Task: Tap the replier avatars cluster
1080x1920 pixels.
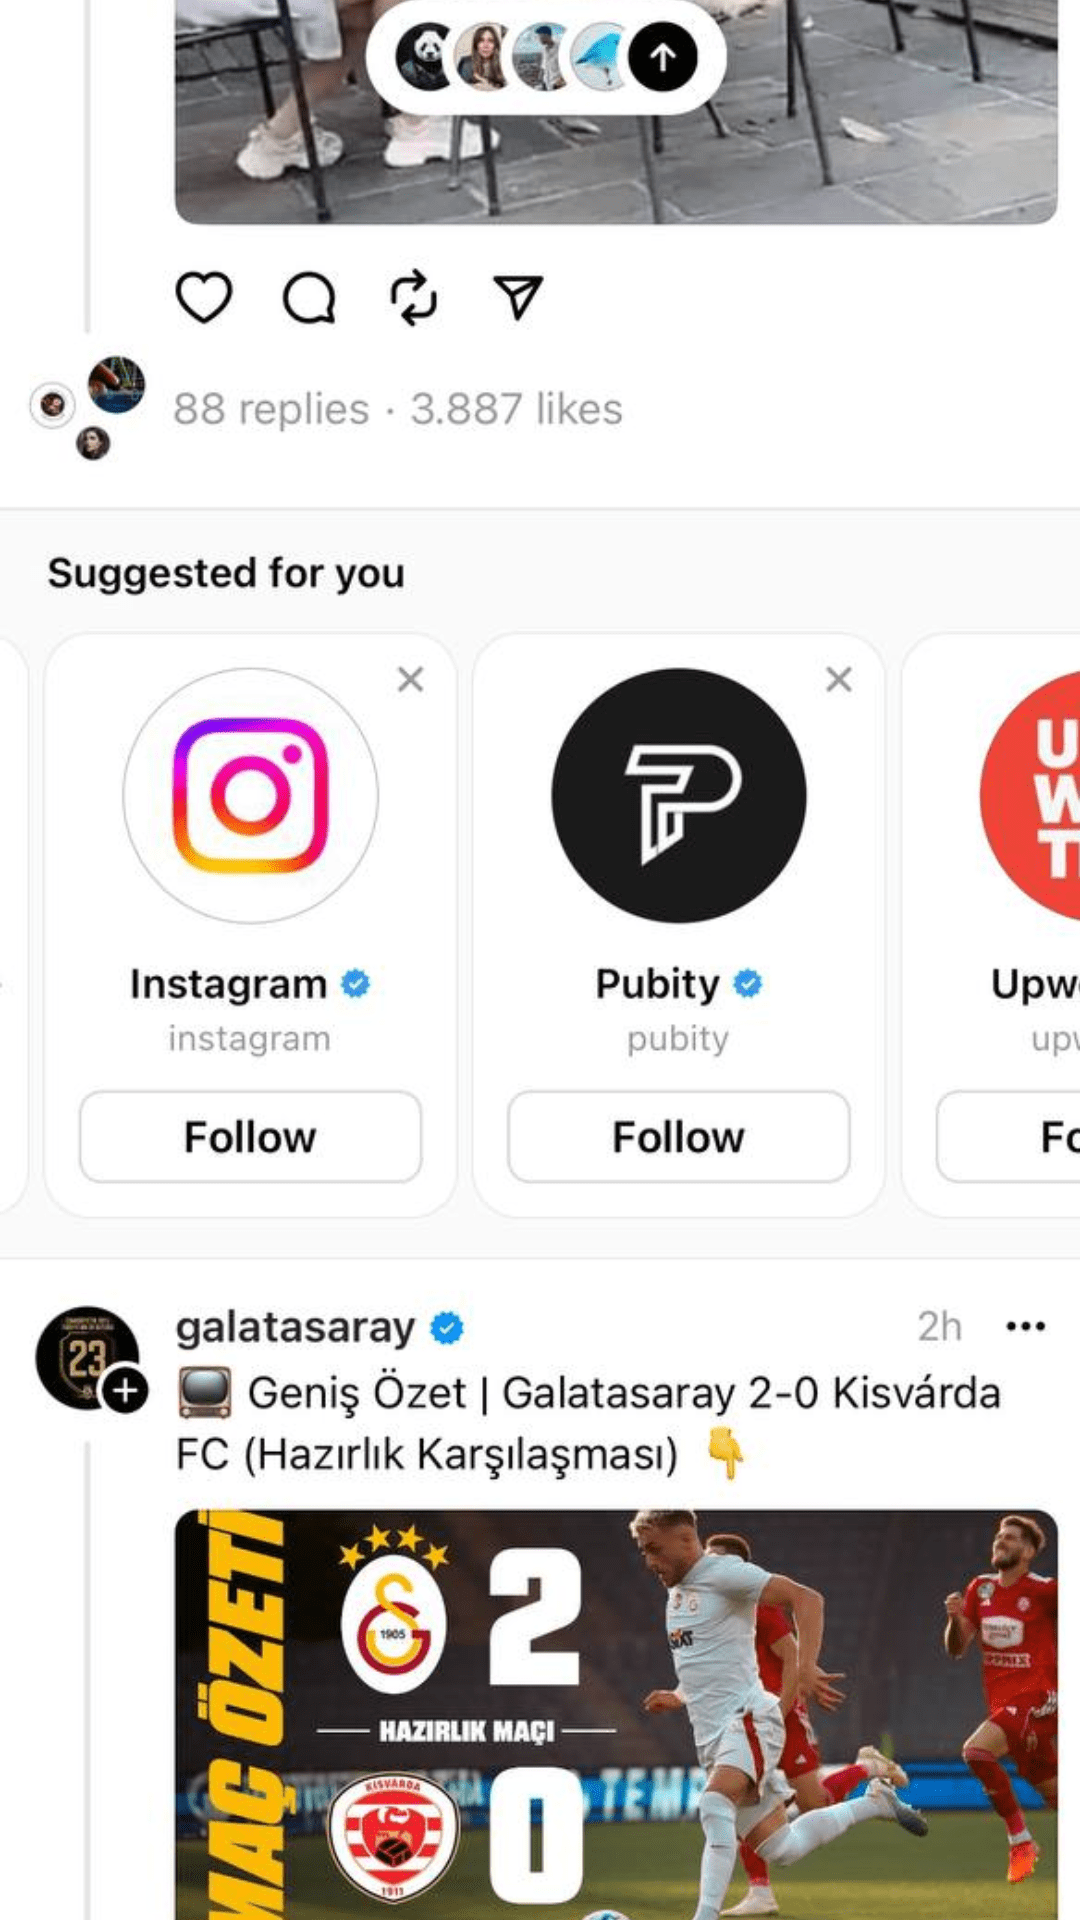Action: 90,408
